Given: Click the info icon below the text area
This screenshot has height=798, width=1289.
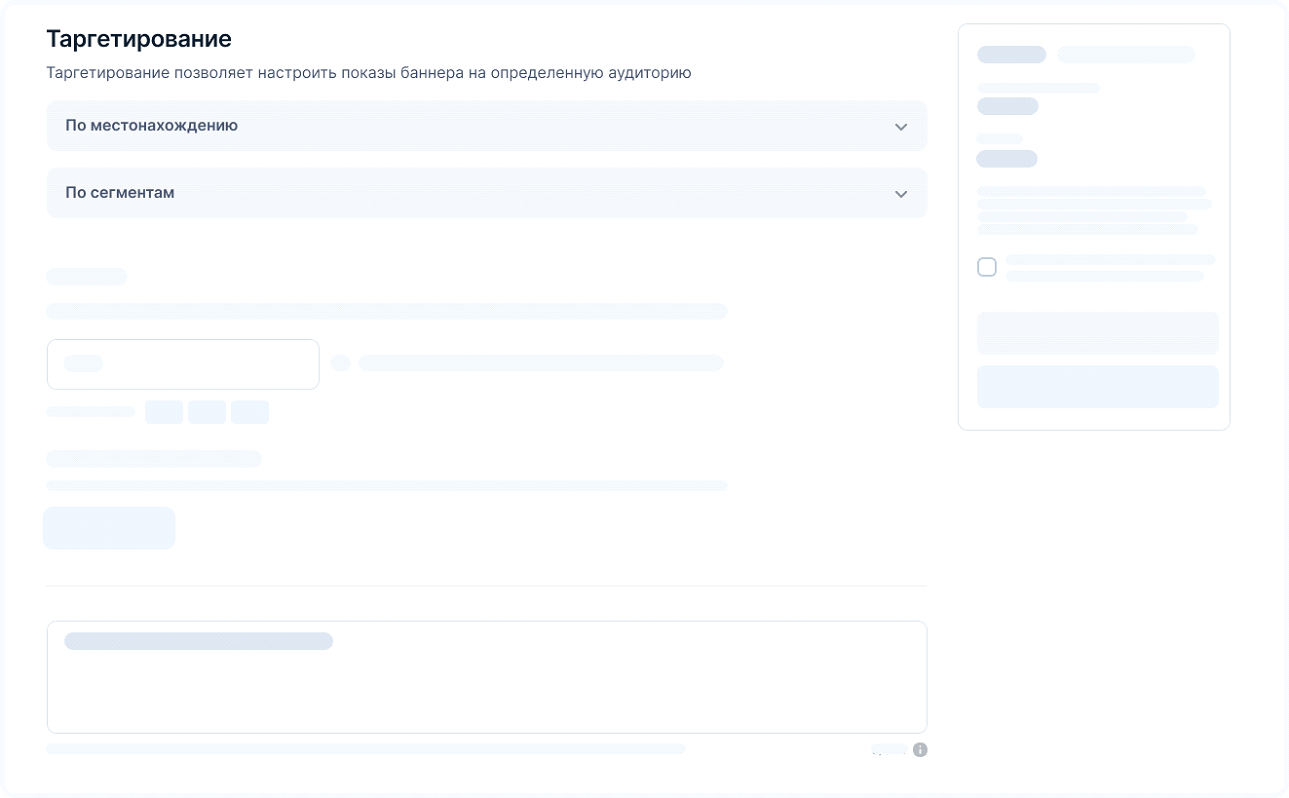Looking at the screenshot, I should click(920, 749).
